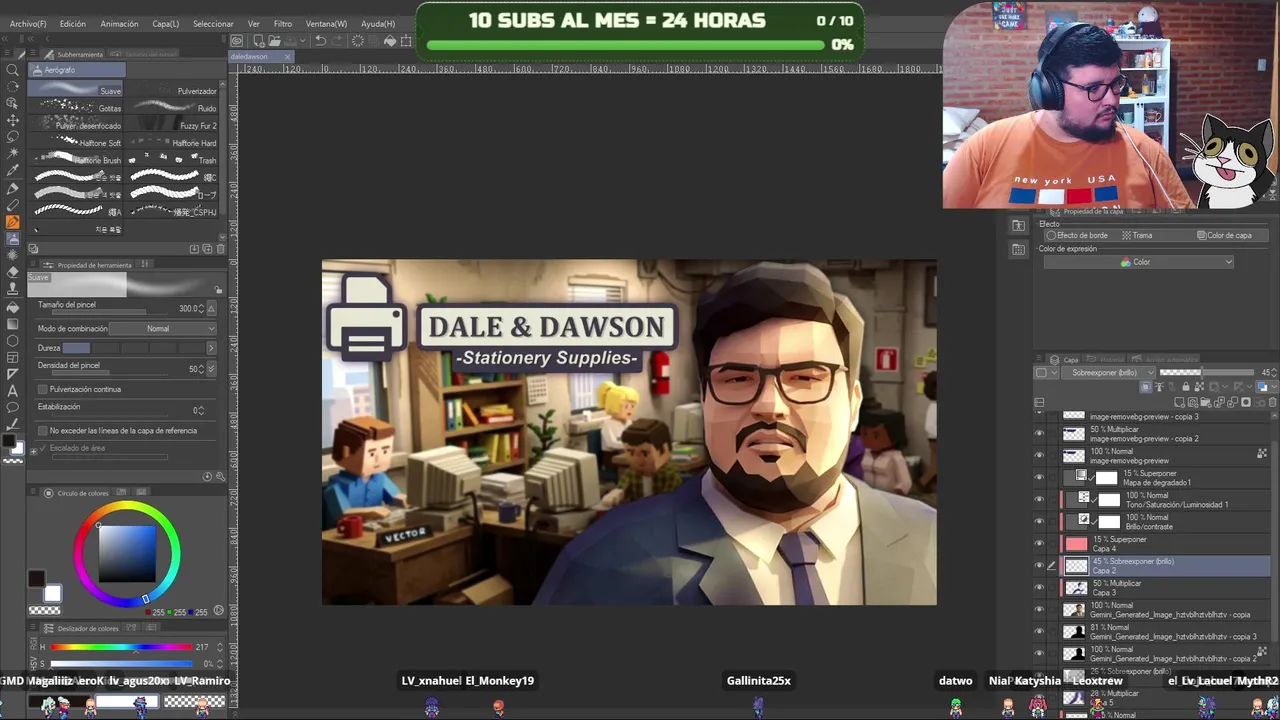Hide the Tono/Saturación/Luminosidad 1 layer
This screenshot has width=1280, height=720.
coord(1039,500)
